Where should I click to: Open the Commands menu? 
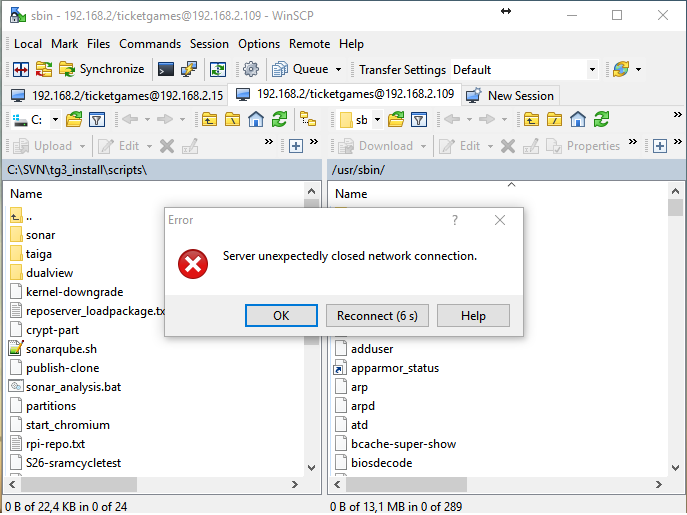[x=150, y=44]
